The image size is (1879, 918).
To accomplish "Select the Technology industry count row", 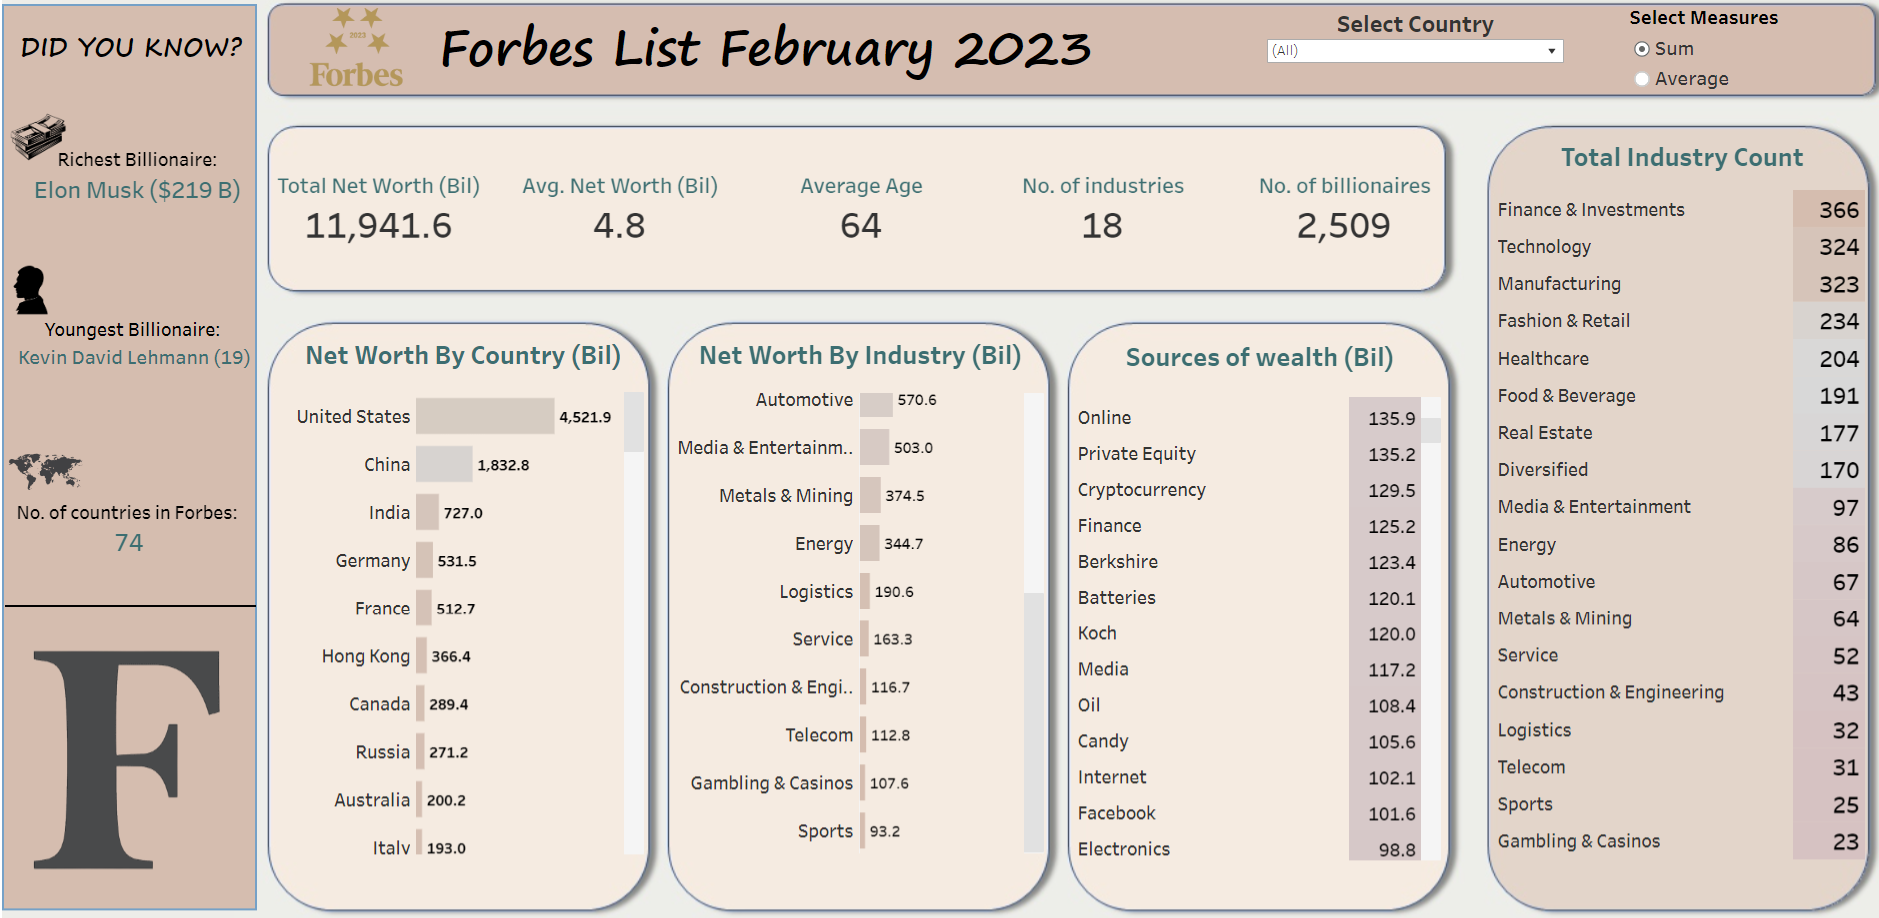I will pos(1679,247).
